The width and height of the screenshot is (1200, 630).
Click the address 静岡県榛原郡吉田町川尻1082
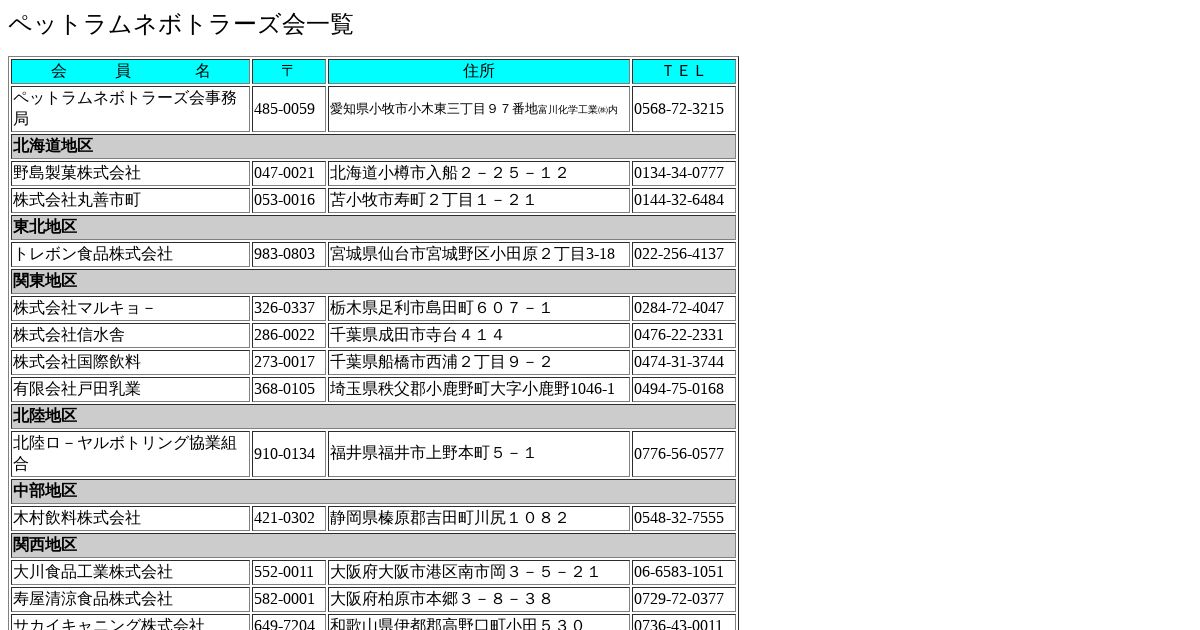coord(449,518)
